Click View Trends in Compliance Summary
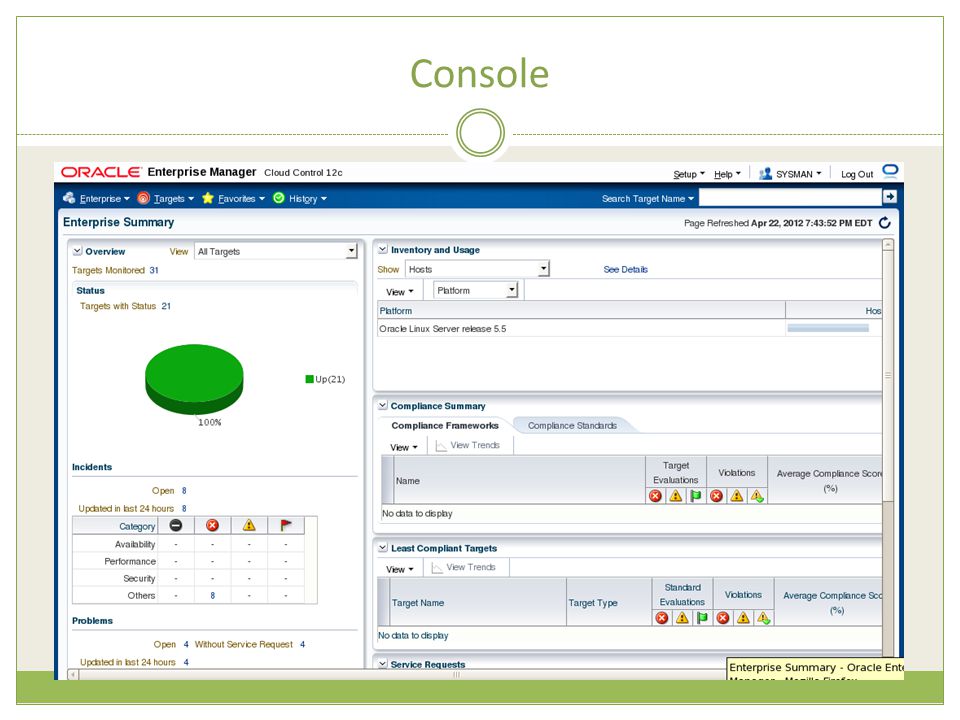 point(468,445)
